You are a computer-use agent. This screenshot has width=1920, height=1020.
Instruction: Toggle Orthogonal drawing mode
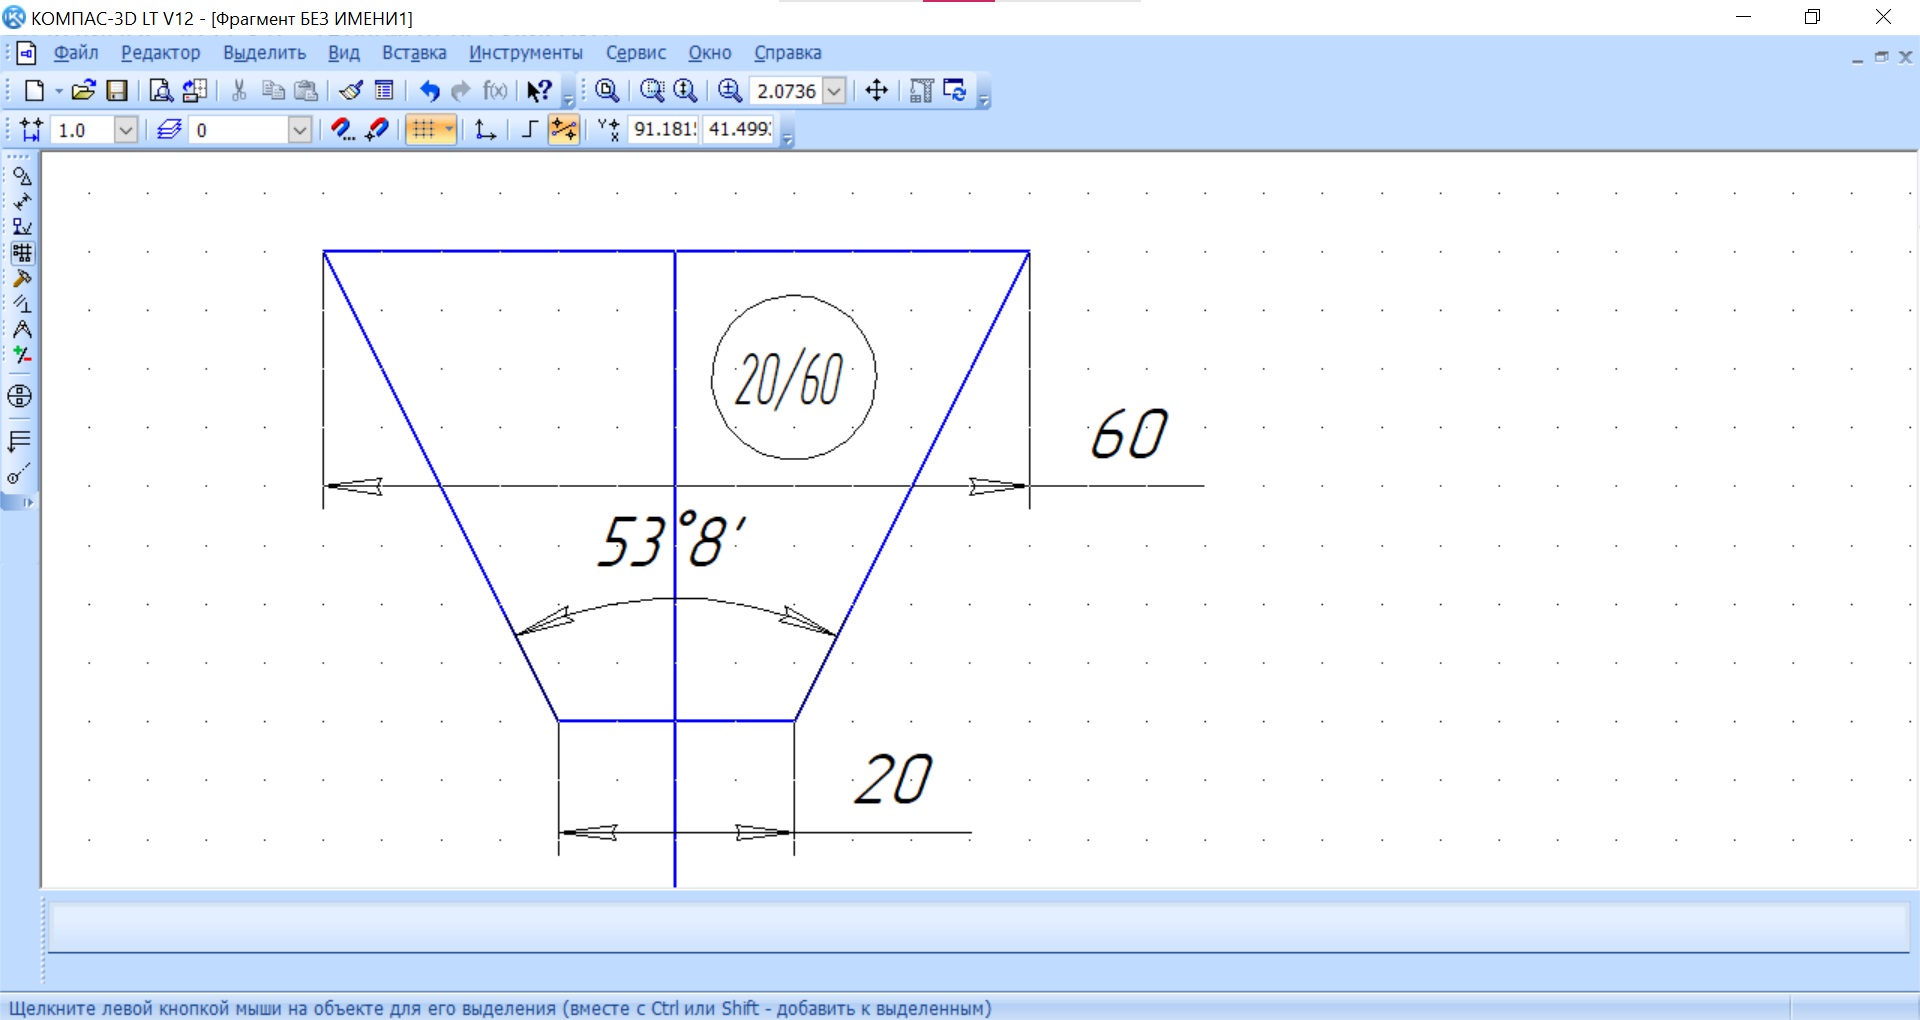click(530, 130)
